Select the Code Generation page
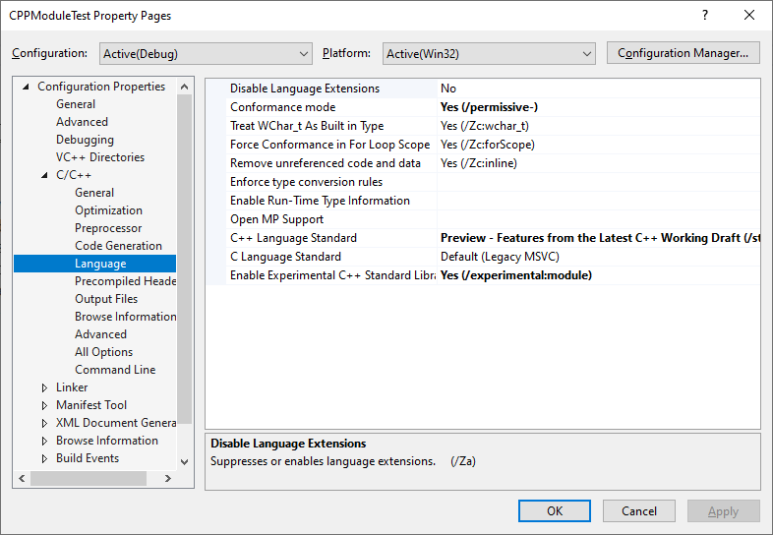 pos(118,246)
